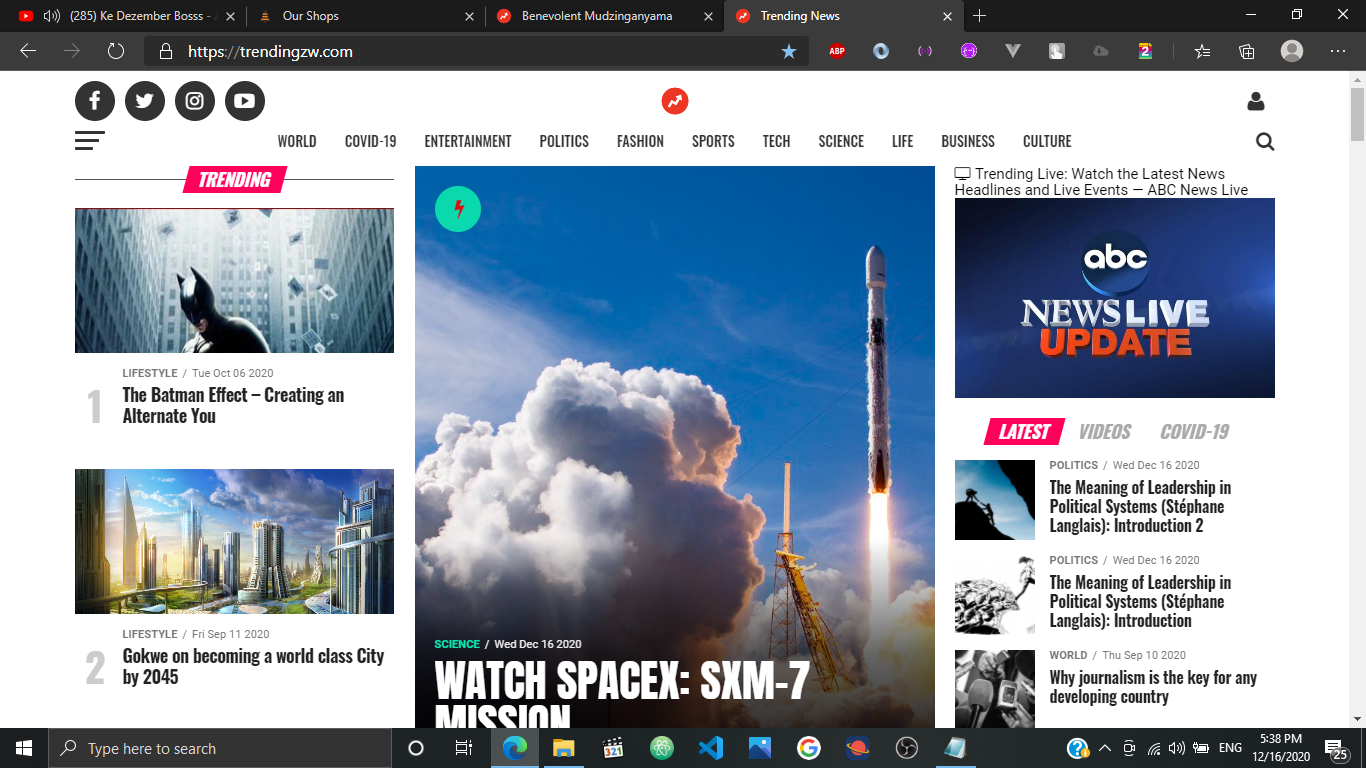Click the futuristic city article thumbnail
The width and height of the screenshot is (1366, 768).
tap(234, 541)
